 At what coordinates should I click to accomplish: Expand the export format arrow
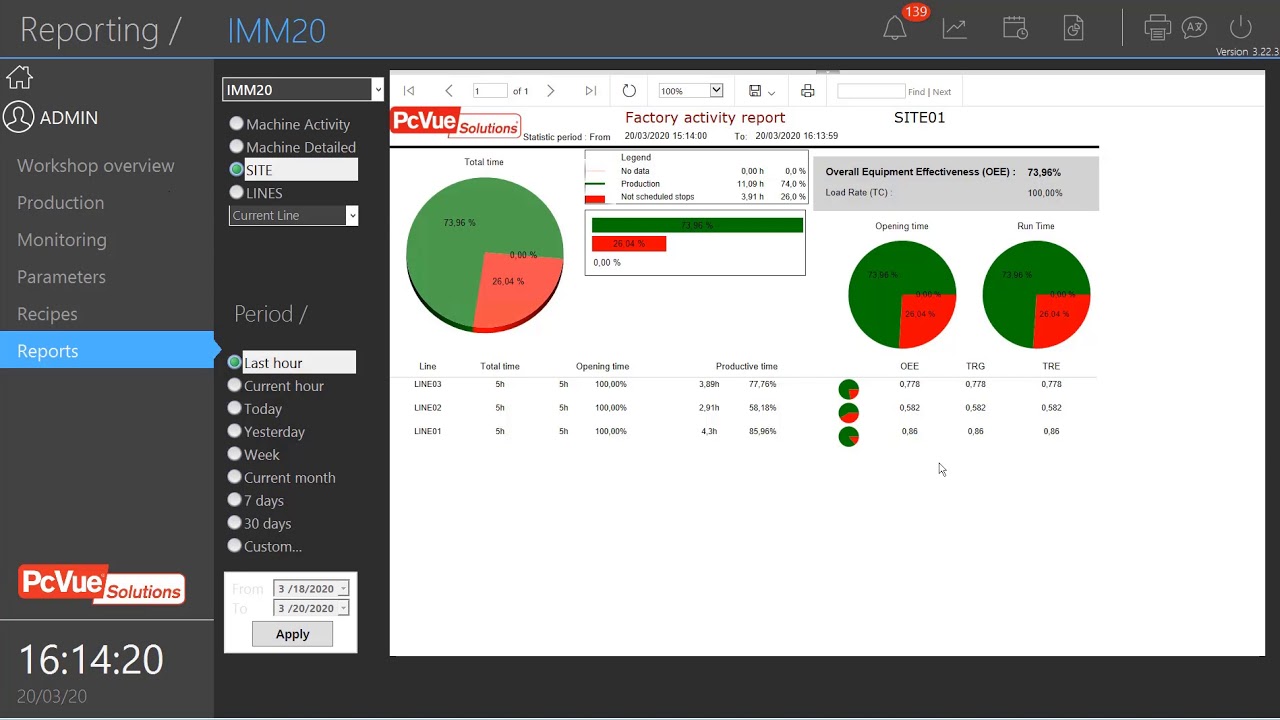click(771, 92)
